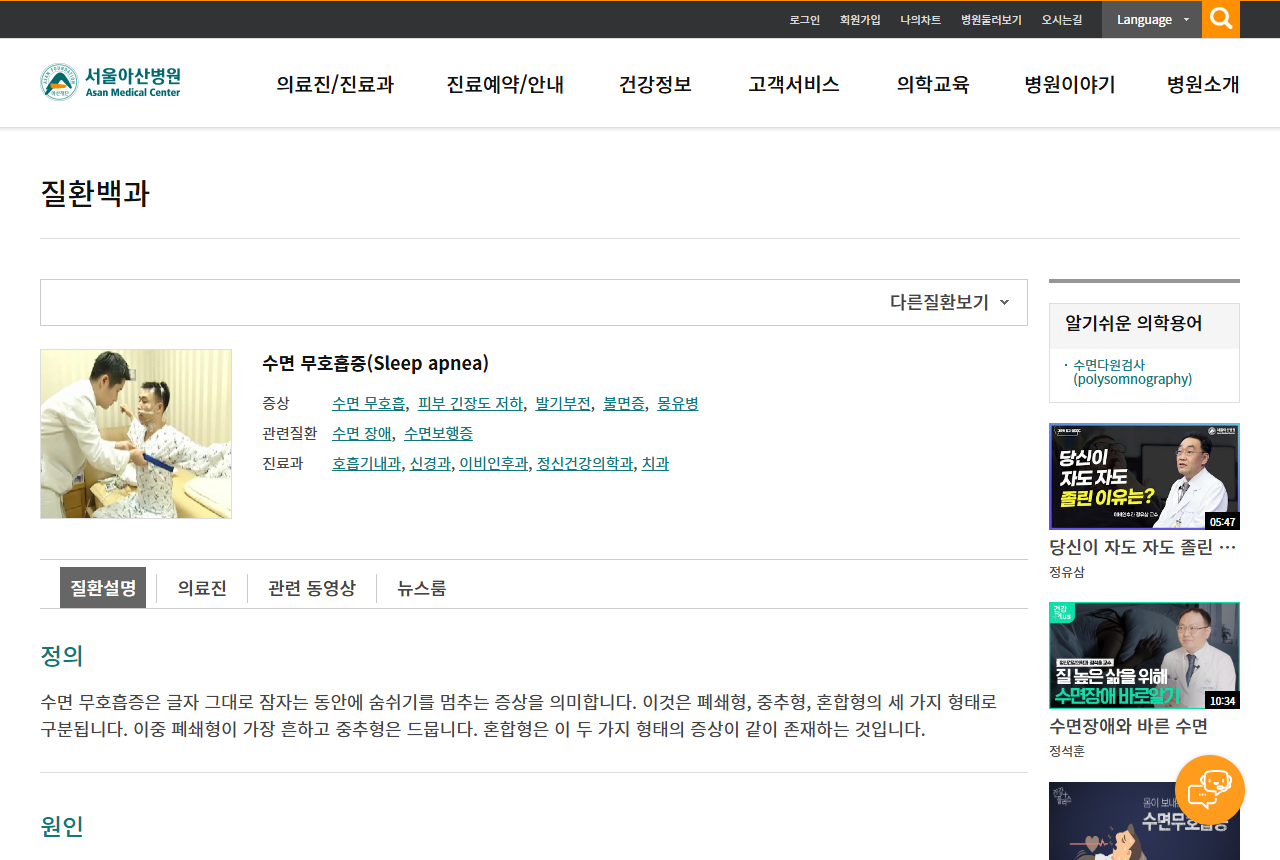Click video title 당신이 자도 자도 졸린

tap(1143, 547)
